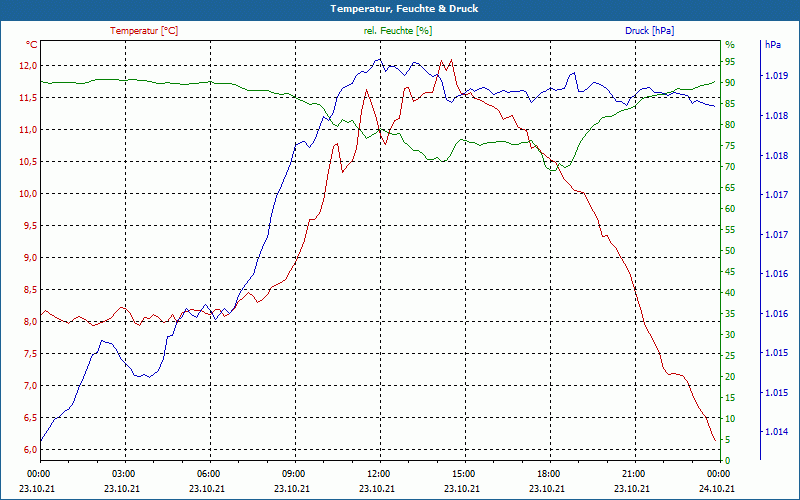This screenshot has width=800, height=500.
Task: Select the green "rel. Feuchte [%]" legend label
Action: point(398,31)
